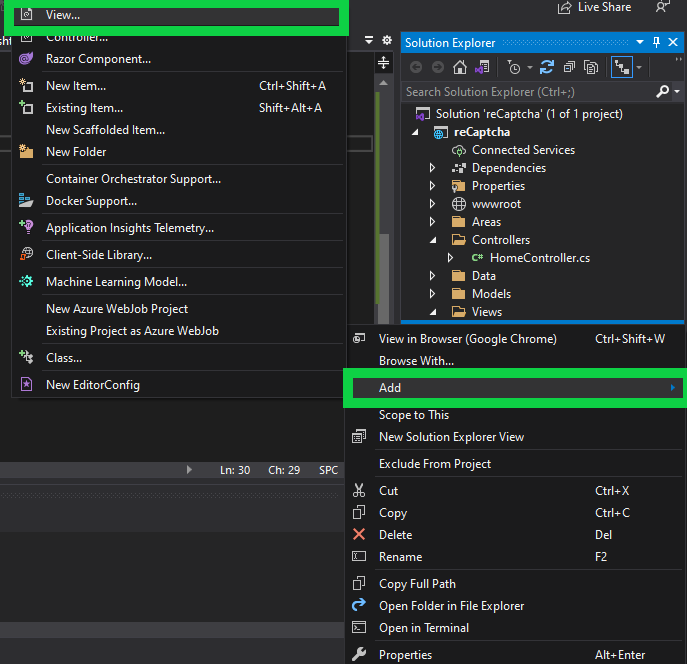Expand the Dependencies node
687x664 pixels.
(432, 168)
